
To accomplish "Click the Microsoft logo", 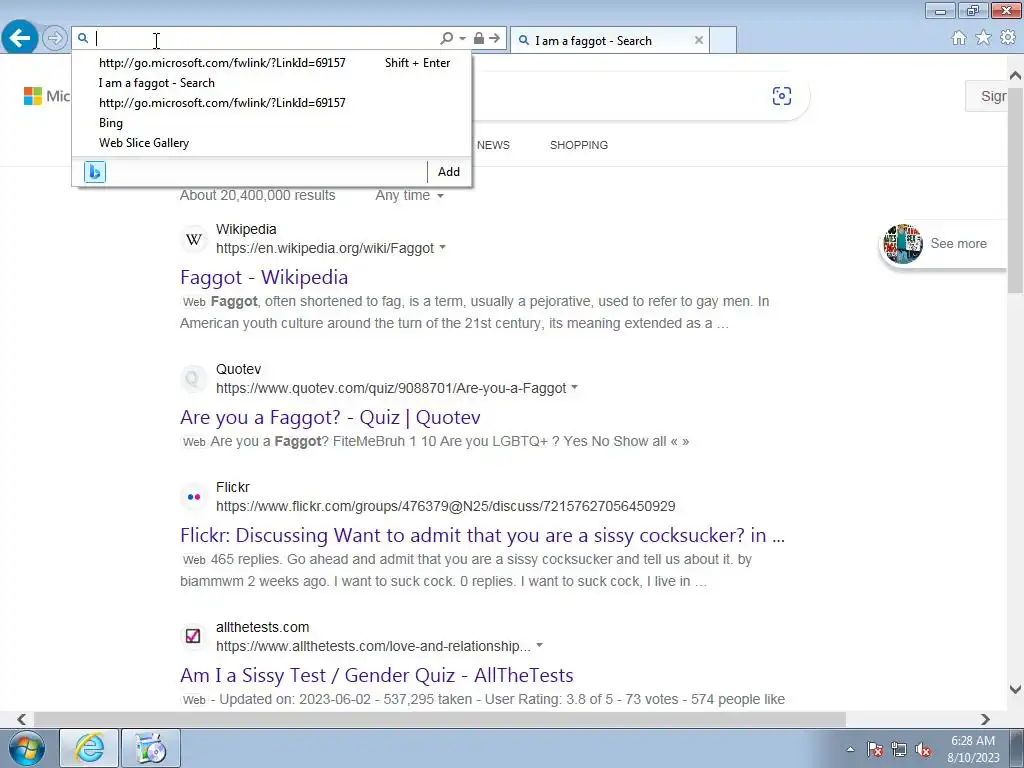I will pyautogui.click(x=33, y=96).
